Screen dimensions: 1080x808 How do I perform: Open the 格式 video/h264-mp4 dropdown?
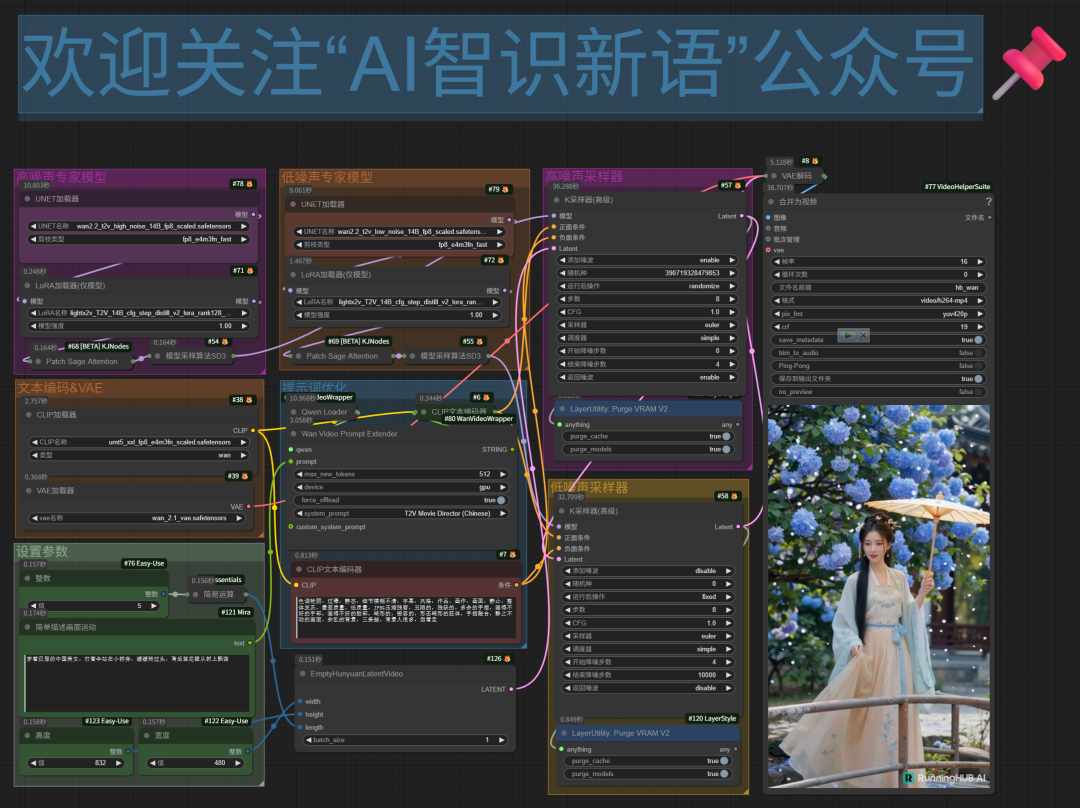click(878, 300)
